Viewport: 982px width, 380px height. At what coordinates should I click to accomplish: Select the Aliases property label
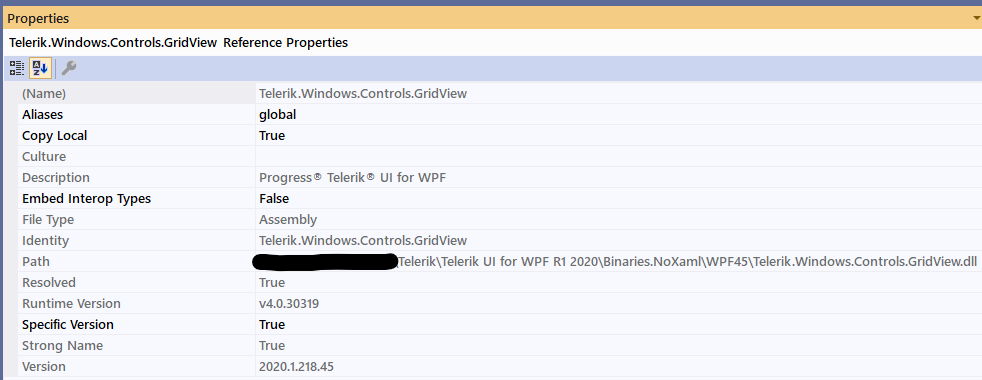point(43,115)
